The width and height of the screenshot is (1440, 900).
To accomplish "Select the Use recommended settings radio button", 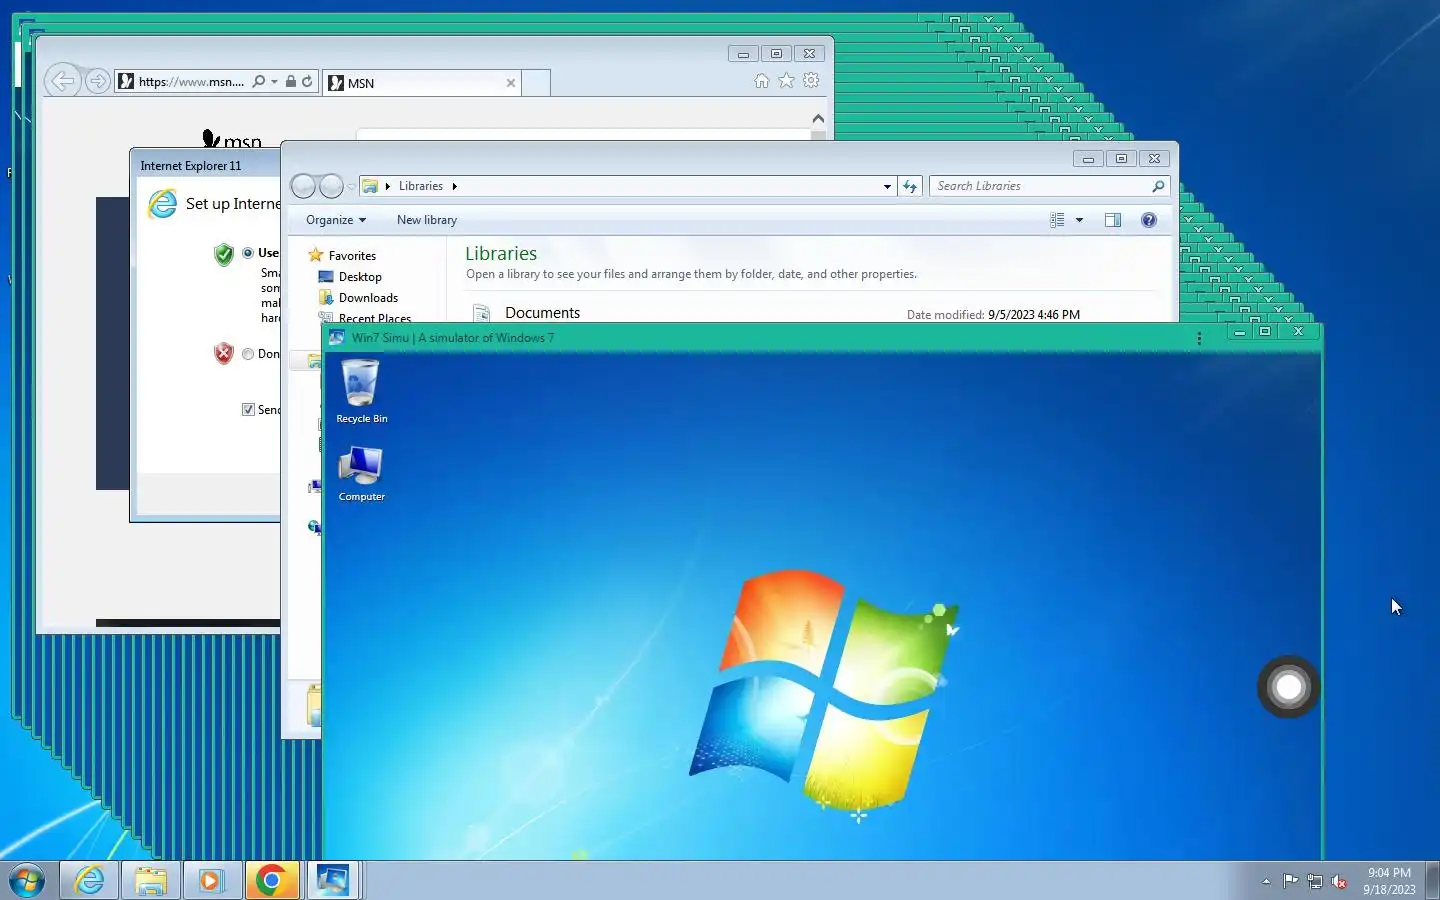I will [248, 253].
